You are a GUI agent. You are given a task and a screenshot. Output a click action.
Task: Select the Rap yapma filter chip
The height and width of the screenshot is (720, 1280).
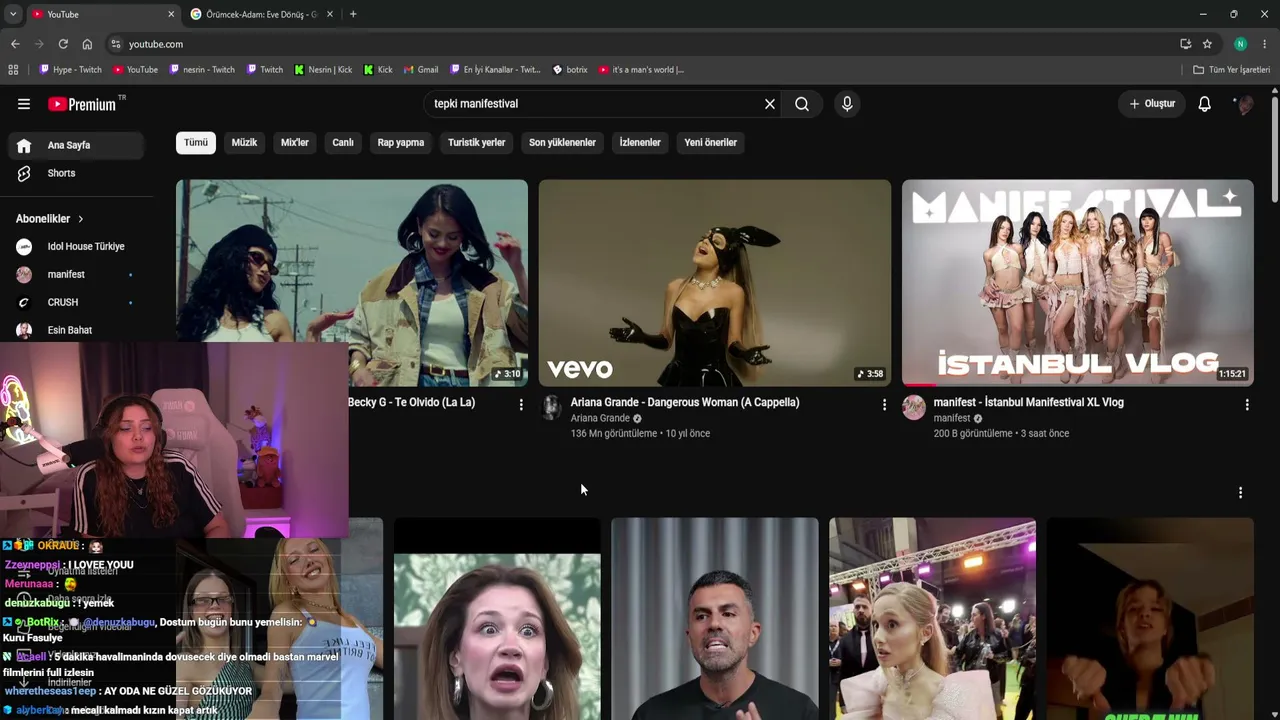(401, 142)
